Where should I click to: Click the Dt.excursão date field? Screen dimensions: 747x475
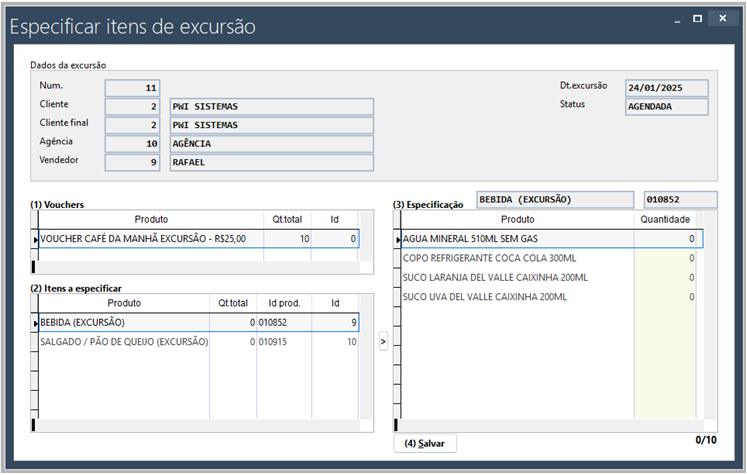click(666, 88)
